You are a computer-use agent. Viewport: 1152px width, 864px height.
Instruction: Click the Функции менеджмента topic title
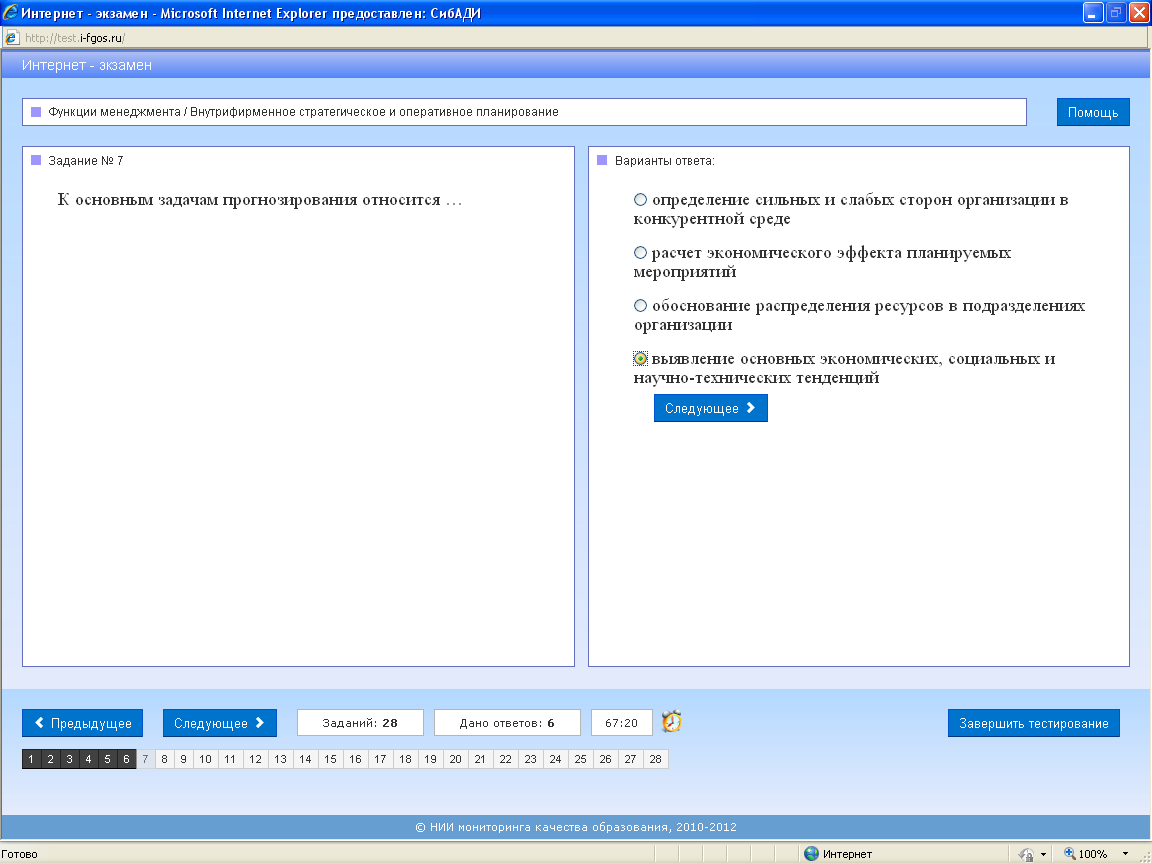(x=303, y=112)
